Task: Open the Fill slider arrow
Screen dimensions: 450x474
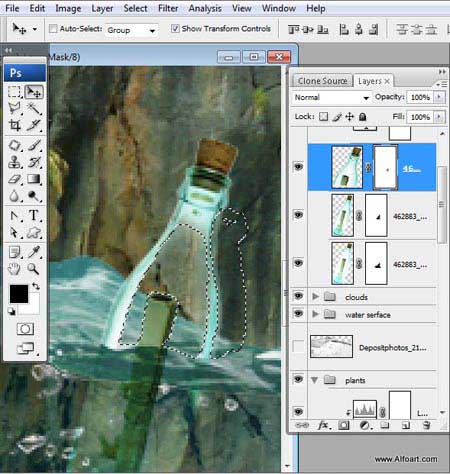Action: point(439,117)
